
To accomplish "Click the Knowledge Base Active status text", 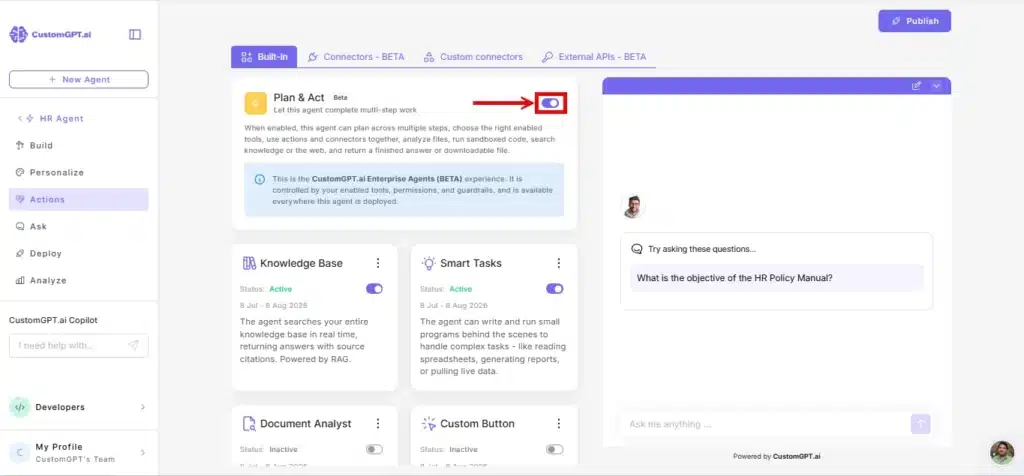I will pos(281,289).
